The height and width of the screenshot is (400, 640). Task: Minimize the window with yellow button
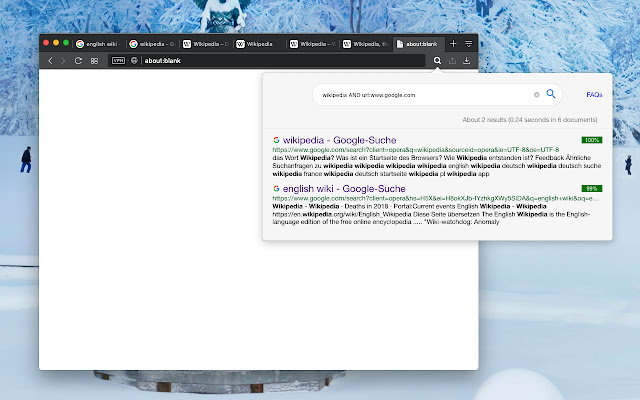click(56, 42)
